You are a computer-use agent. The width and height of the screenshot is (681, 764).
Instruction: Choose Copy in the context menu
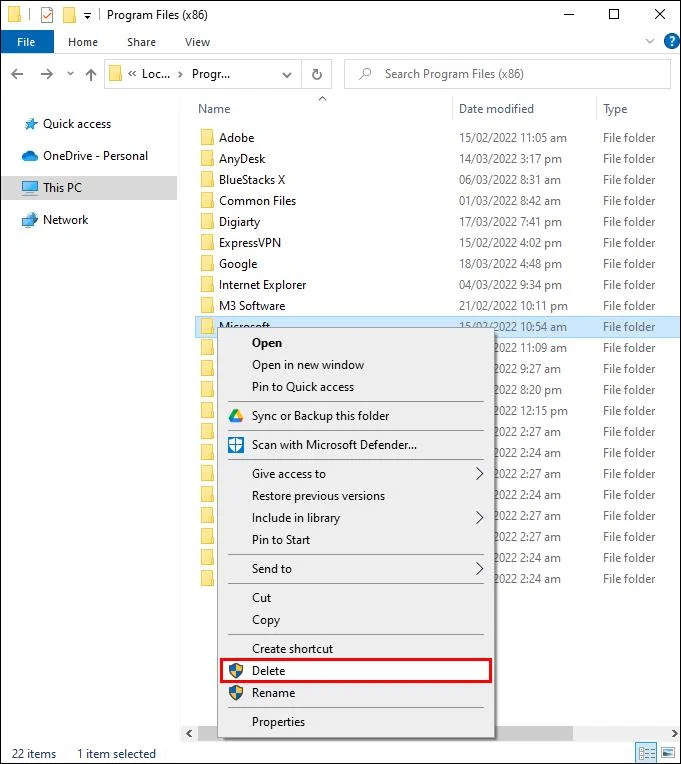(x=356, y=620)
